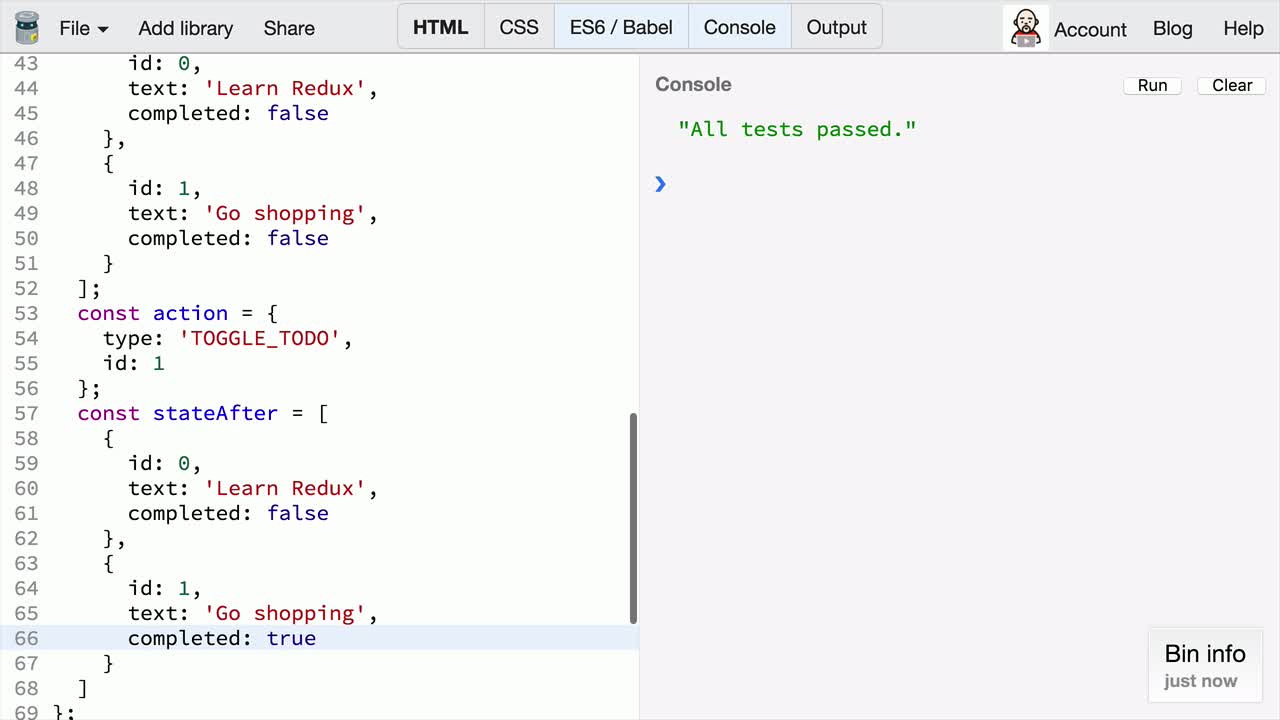This screenshot has width=1280, height=720.
Task: Open the File dropdown menu
Action: (x=84, y=28)
